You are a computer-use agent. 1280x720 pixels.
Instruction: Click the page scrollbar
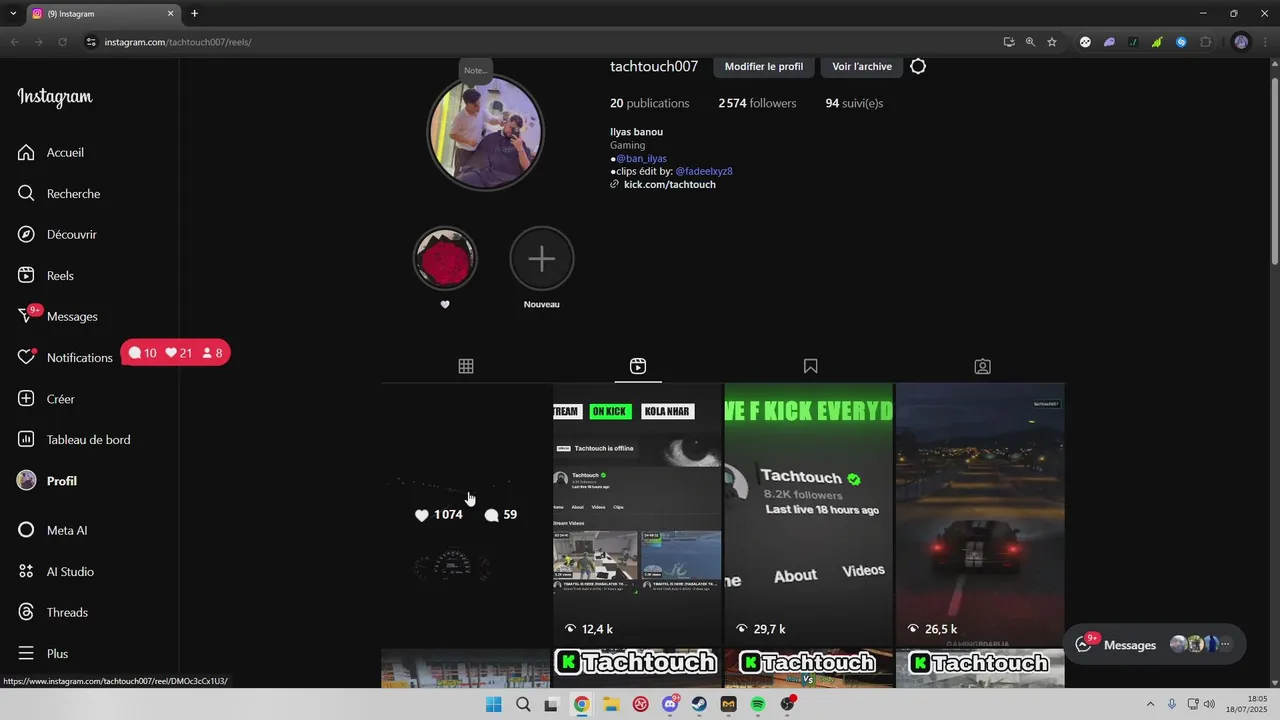pos(1274,170)
